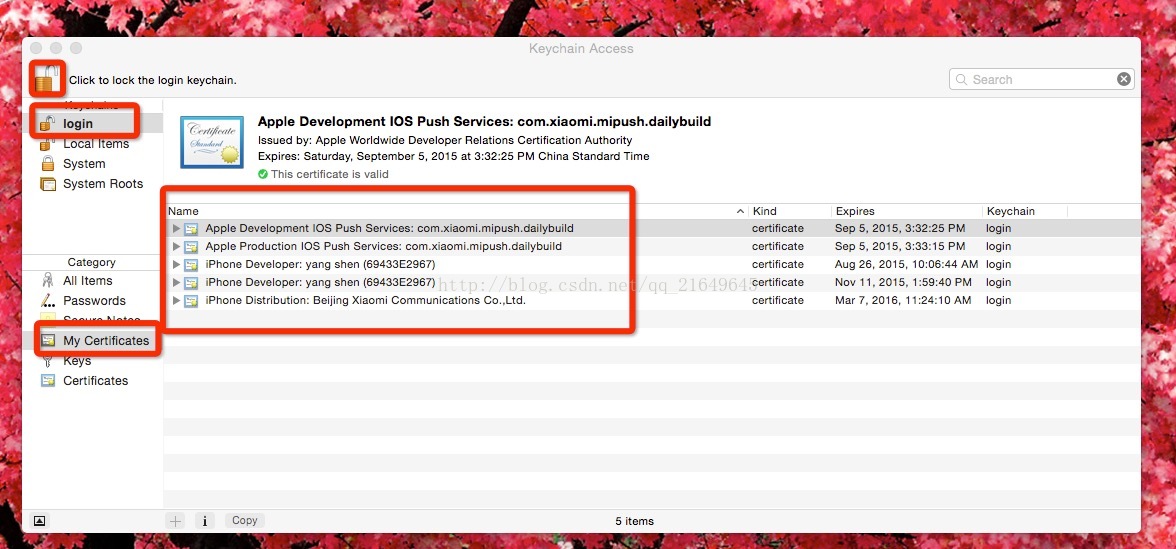This screenshot has height=549, width=1176.
Task: Click certificate icon of iPhone Distribution row
Action: [191, 300]
